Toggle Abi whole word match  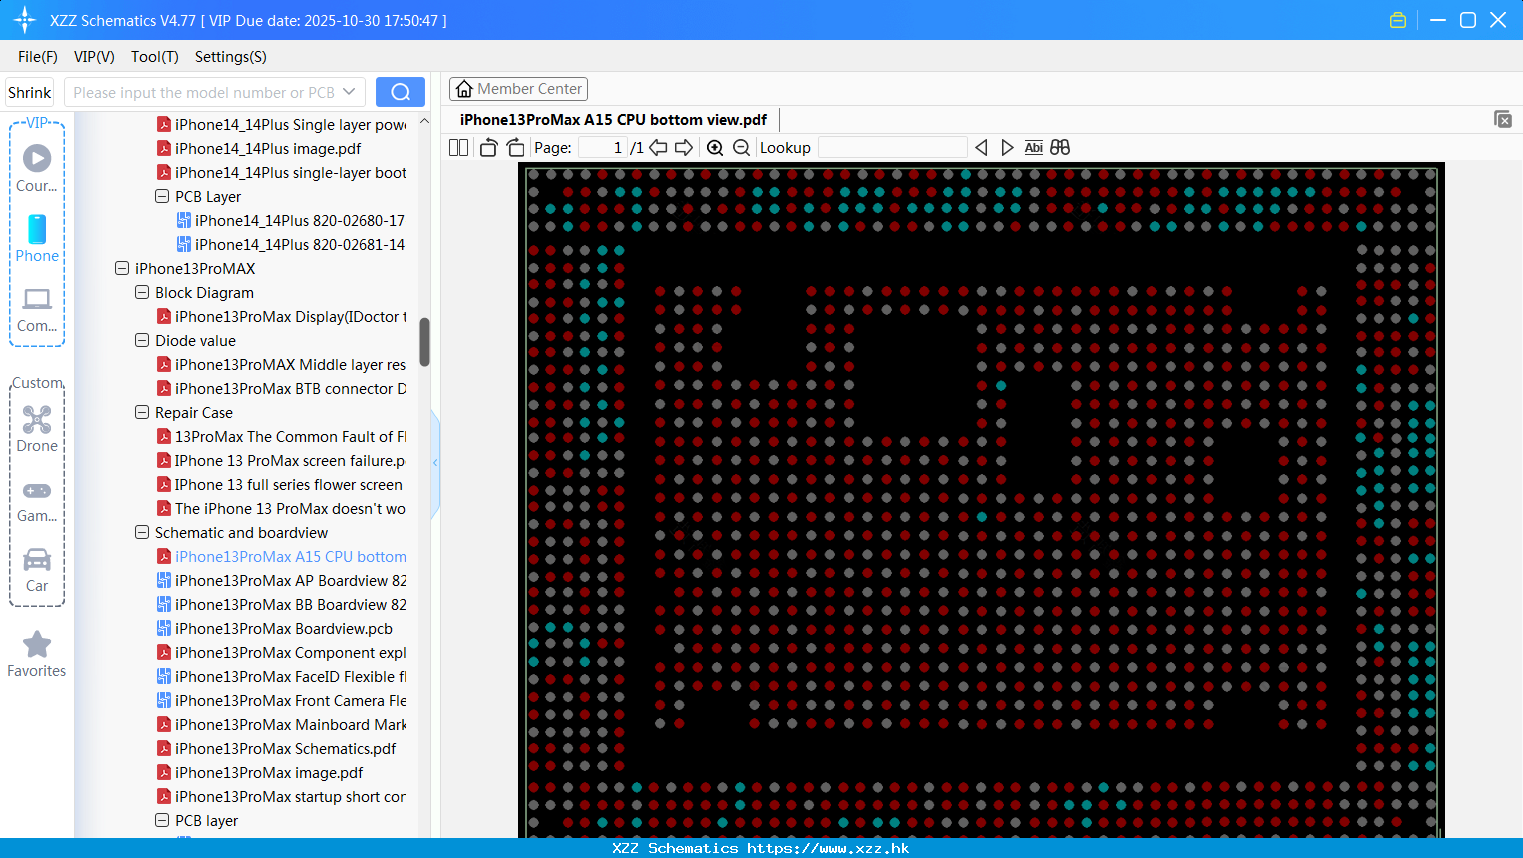(x=1034, y=148)
